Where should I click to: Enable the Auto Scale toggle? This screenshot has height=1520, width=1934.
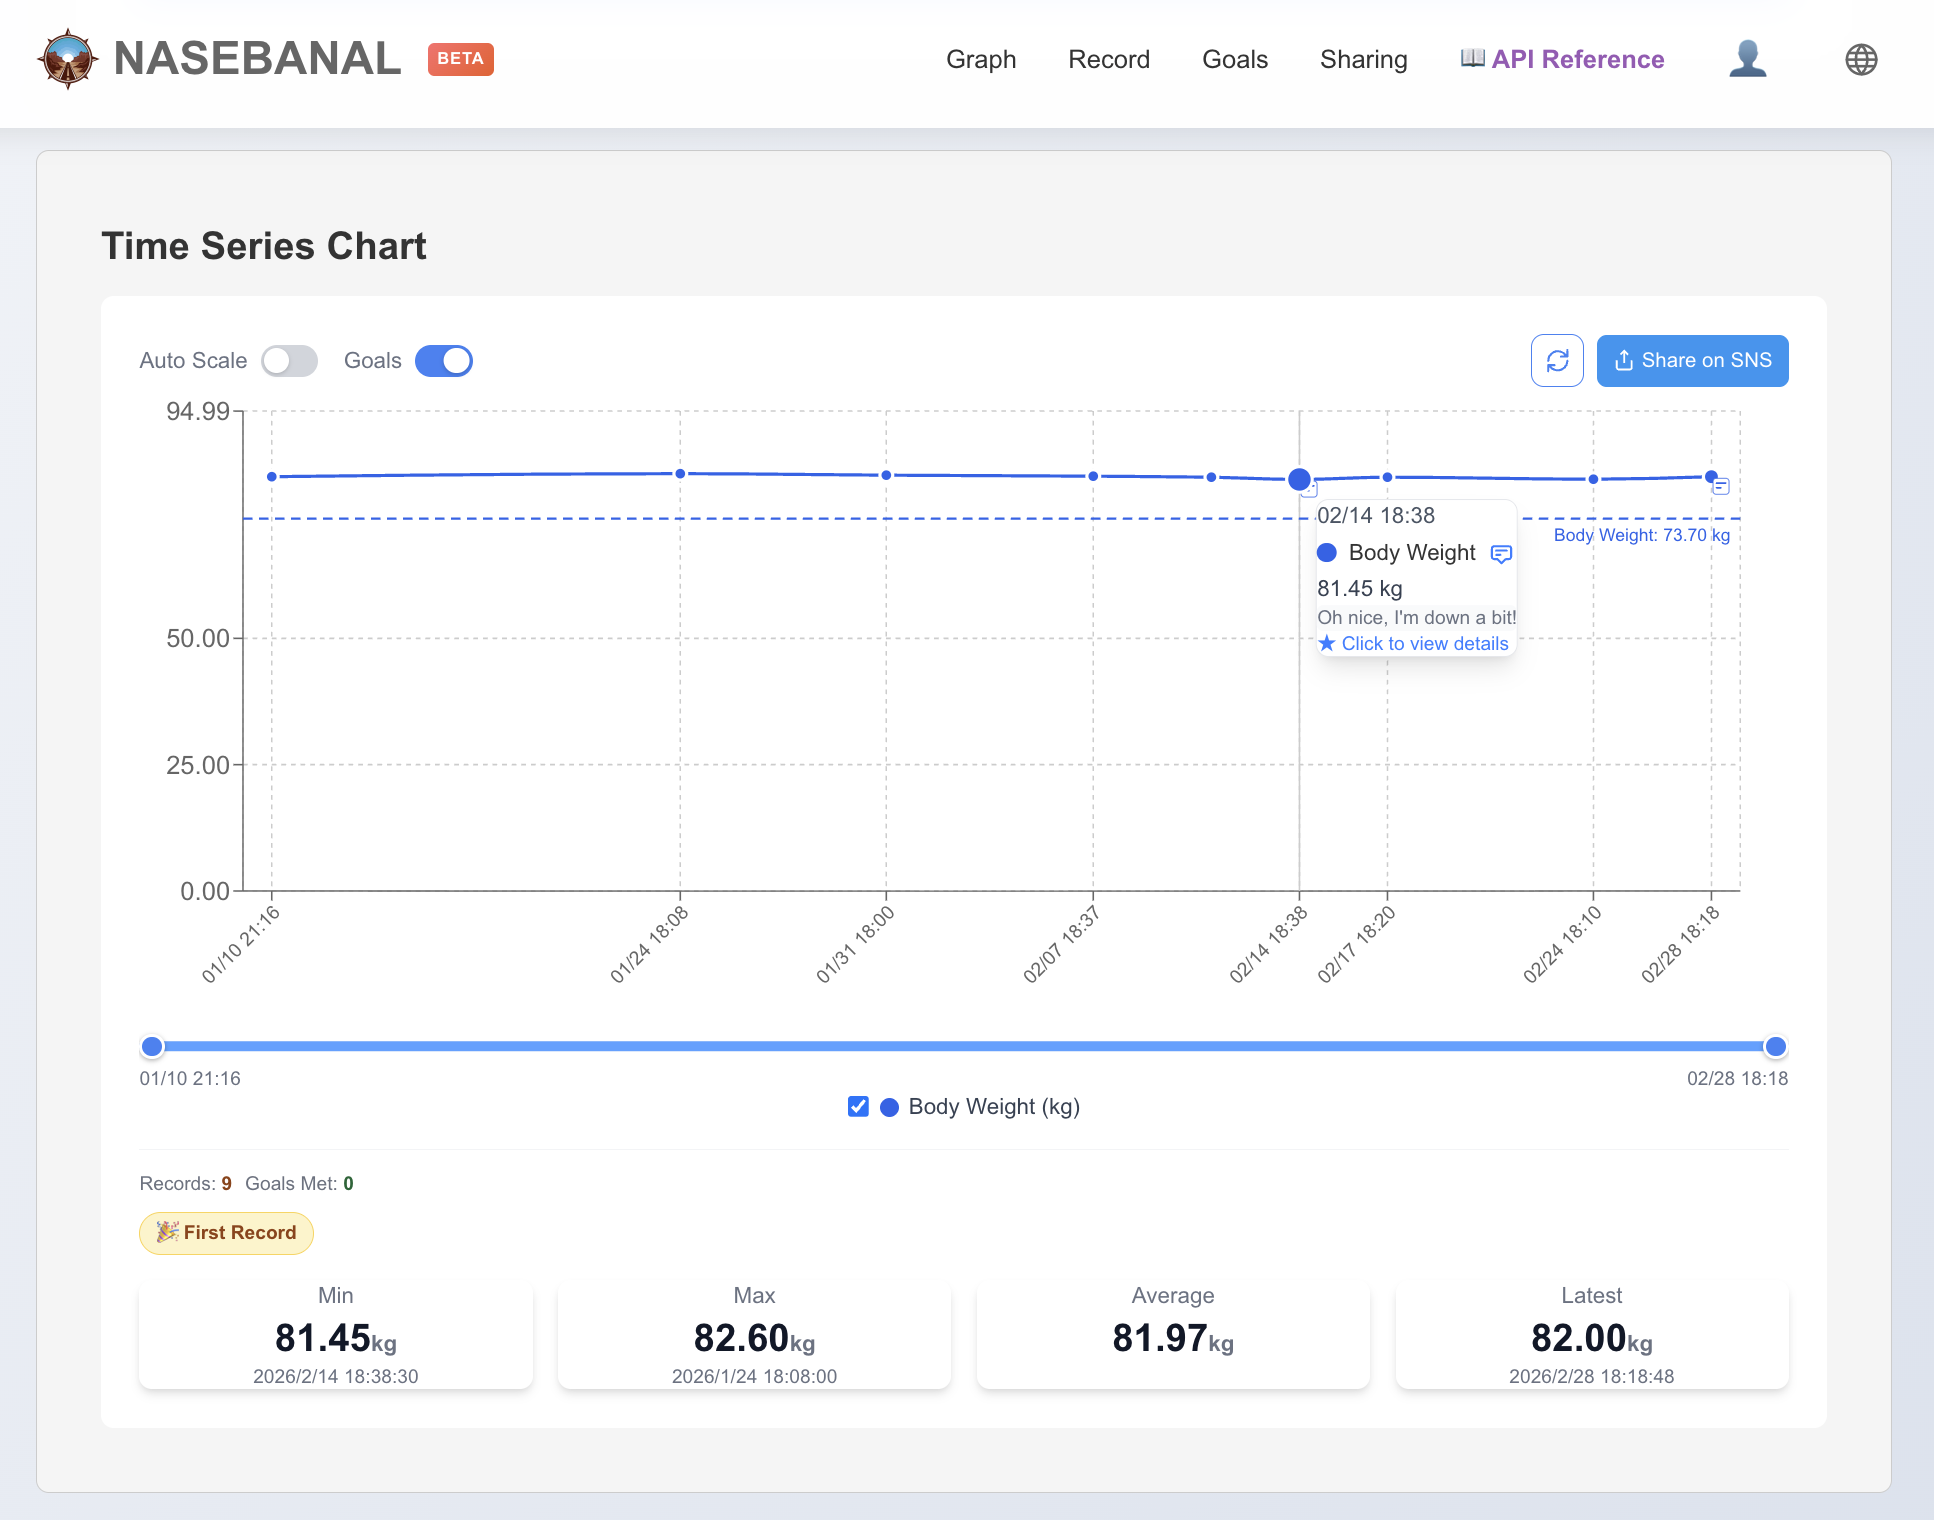pyautogui.click(x=289, y=361)
